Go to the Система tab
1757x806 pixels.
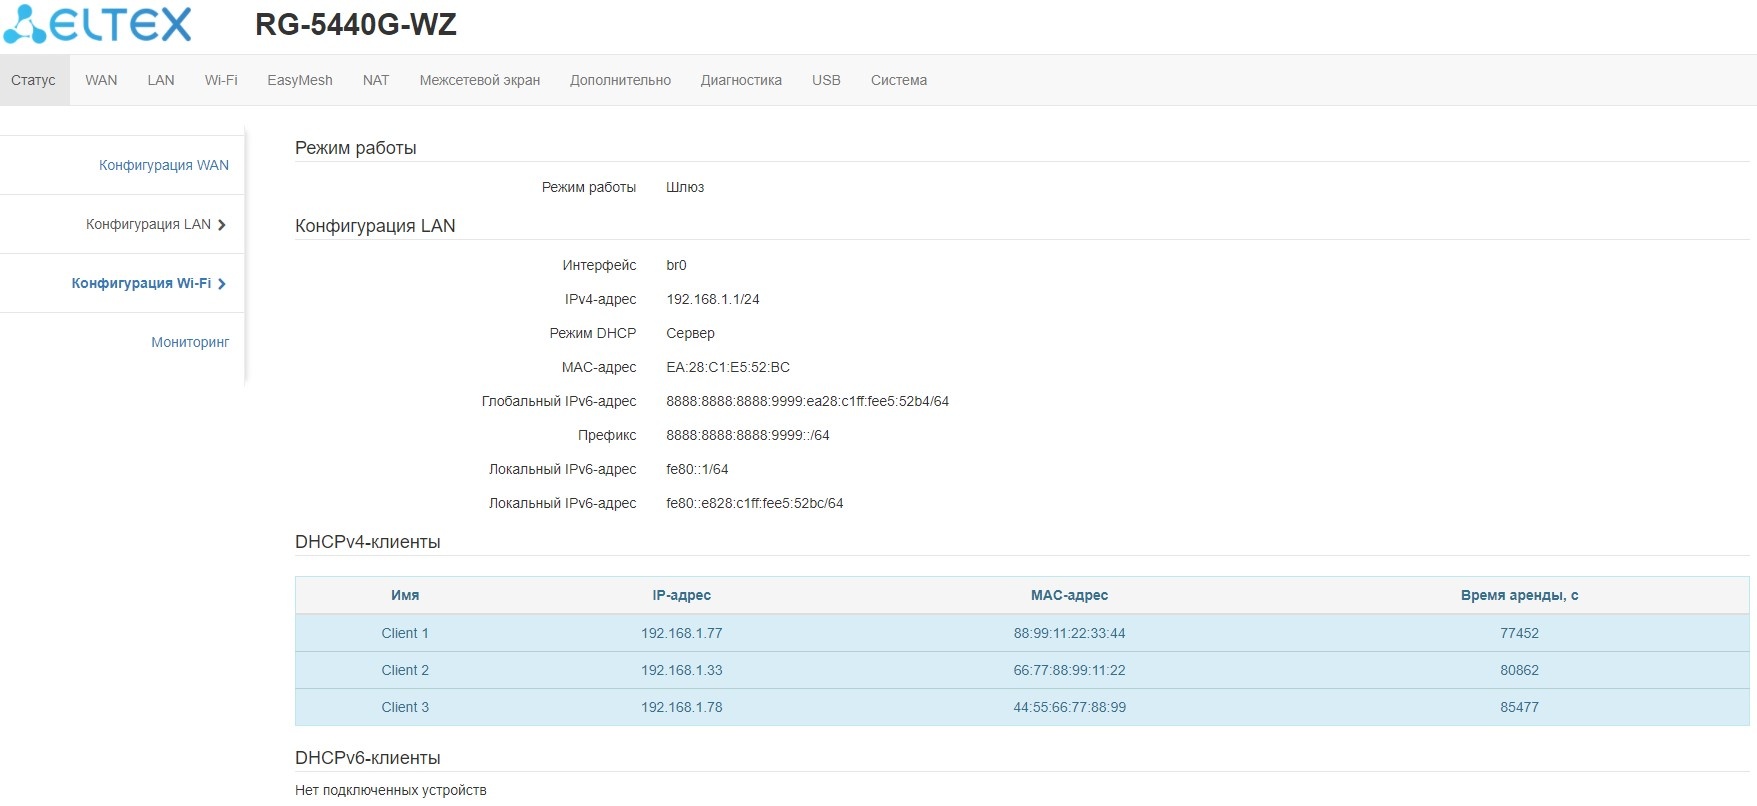pyautogui.click(x=898, y=80)
